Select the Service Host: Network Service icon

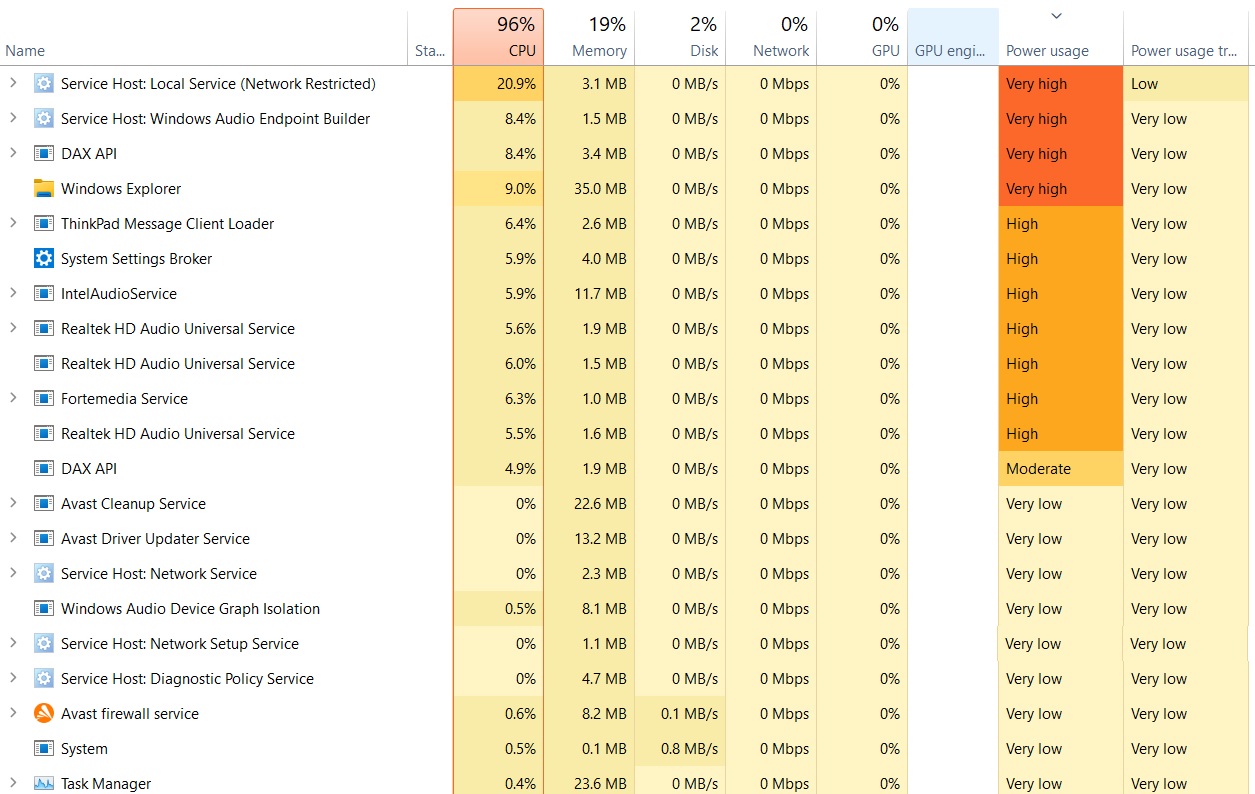[x=43, y=574]
